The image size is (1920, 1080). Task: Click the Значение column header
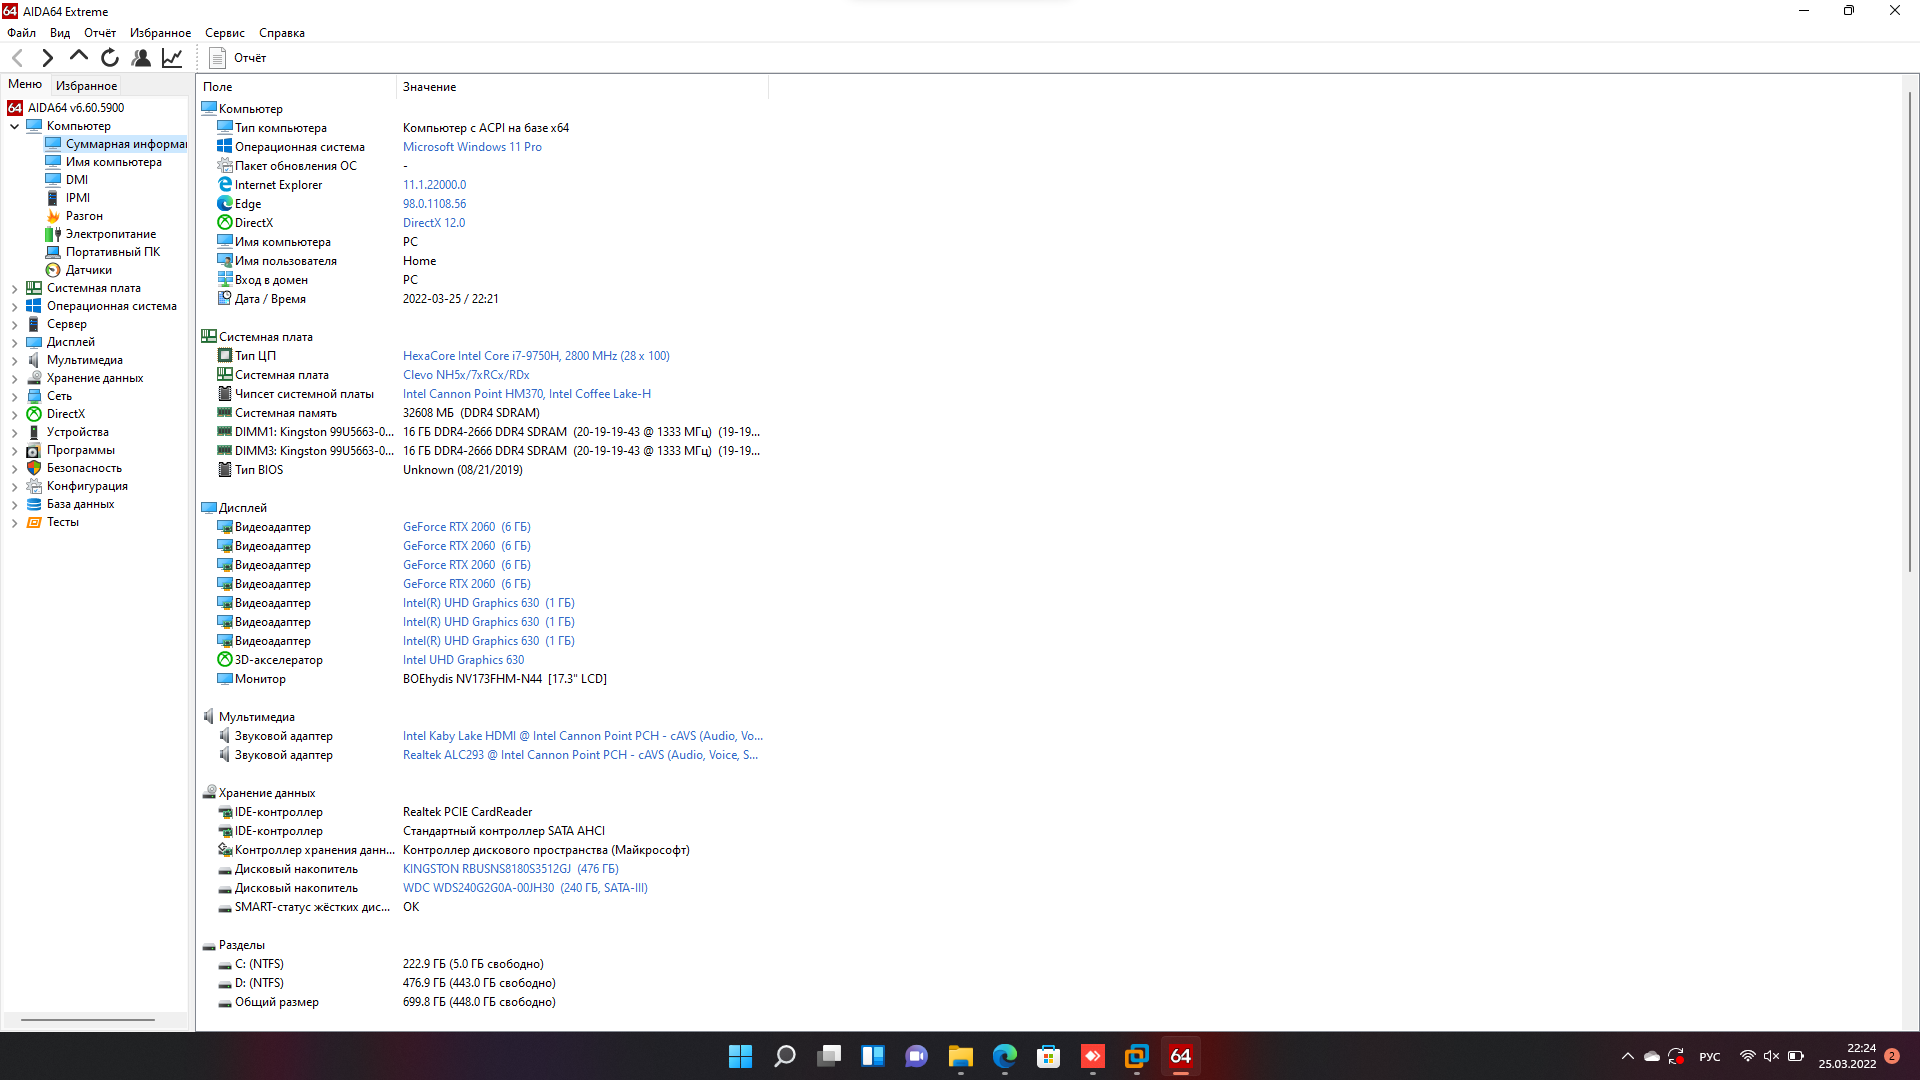[582, 87]
